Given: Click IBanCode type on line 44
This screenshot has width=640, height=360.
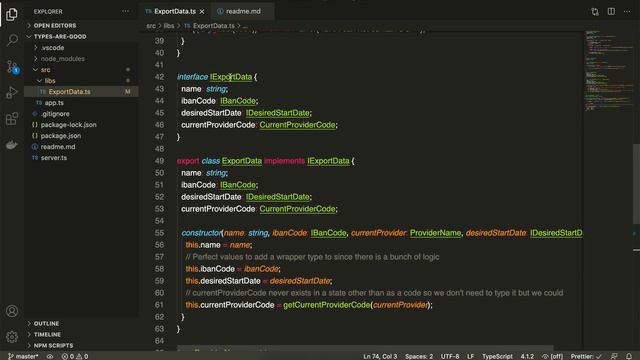Looking at the screenshot, I should pyautogui.click(x=238, y=101).
